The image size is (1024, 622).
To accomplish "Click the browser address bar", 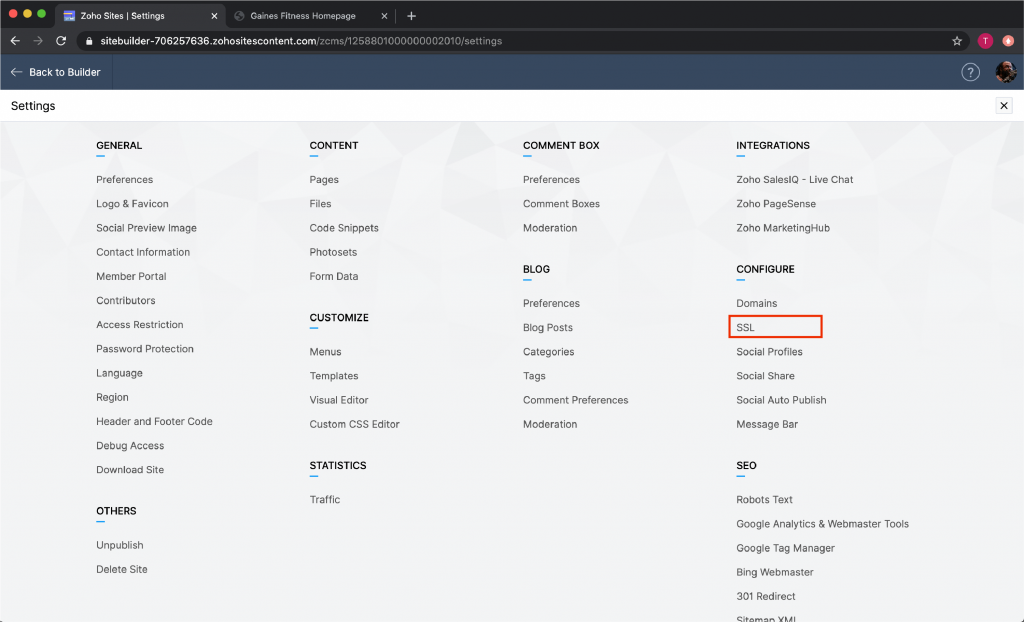I will [x=500, y=41].
